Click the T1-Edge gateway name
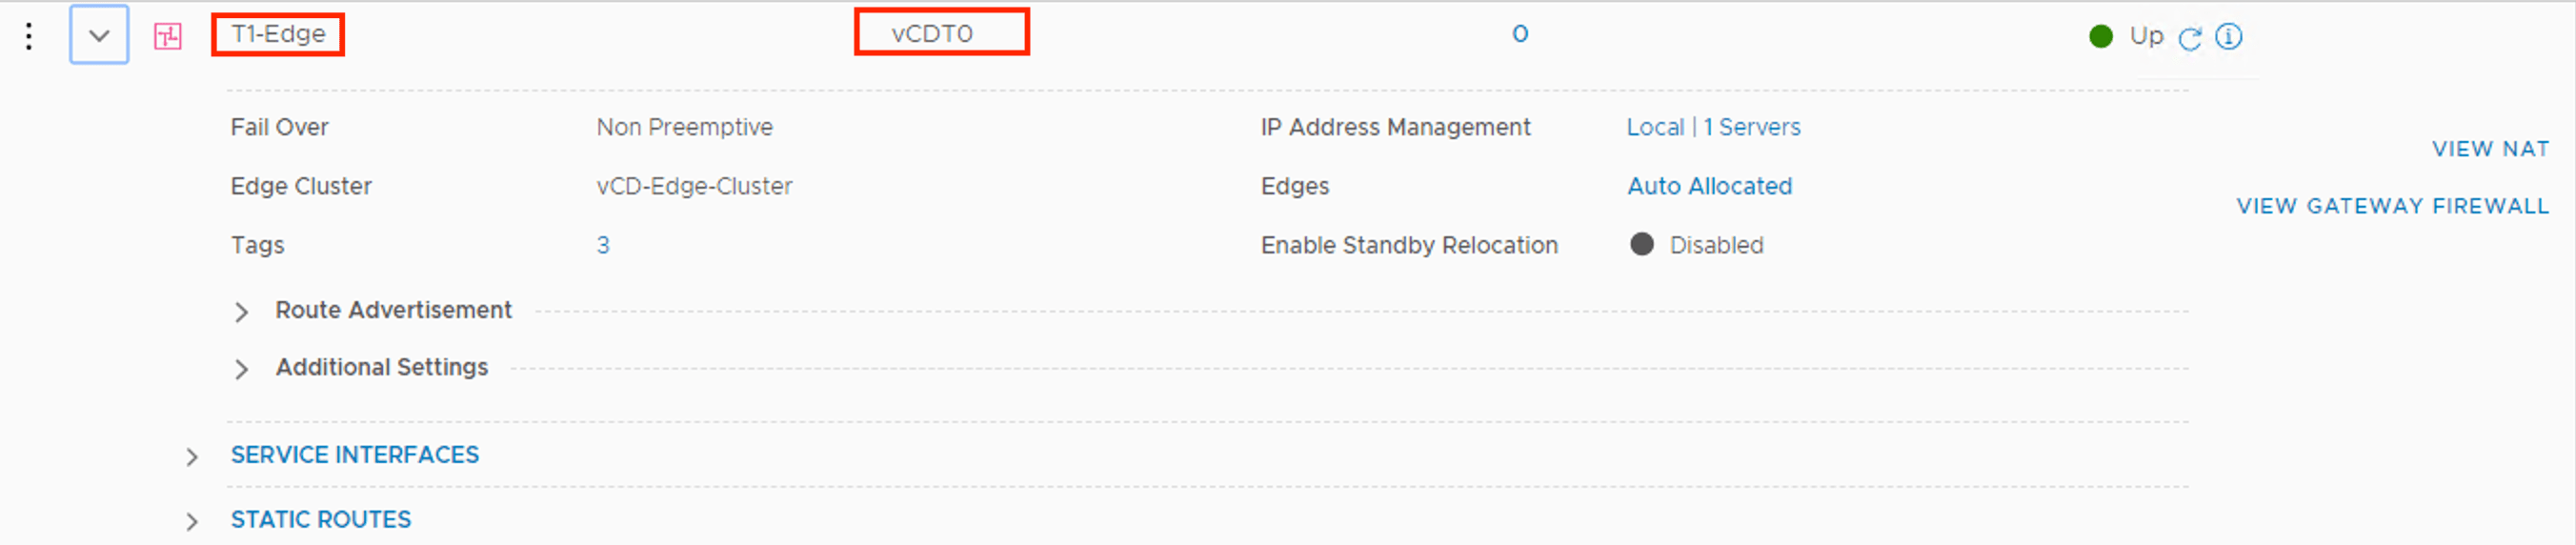This screenshot has width=2576, height=545. (278, 34)
